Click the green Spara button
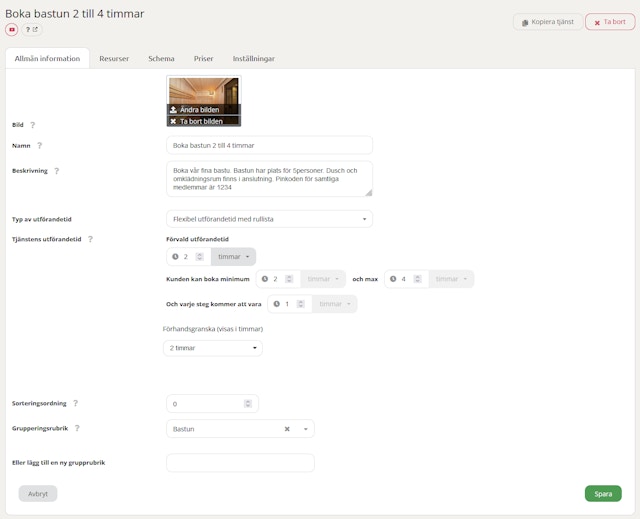 (603, 494)
